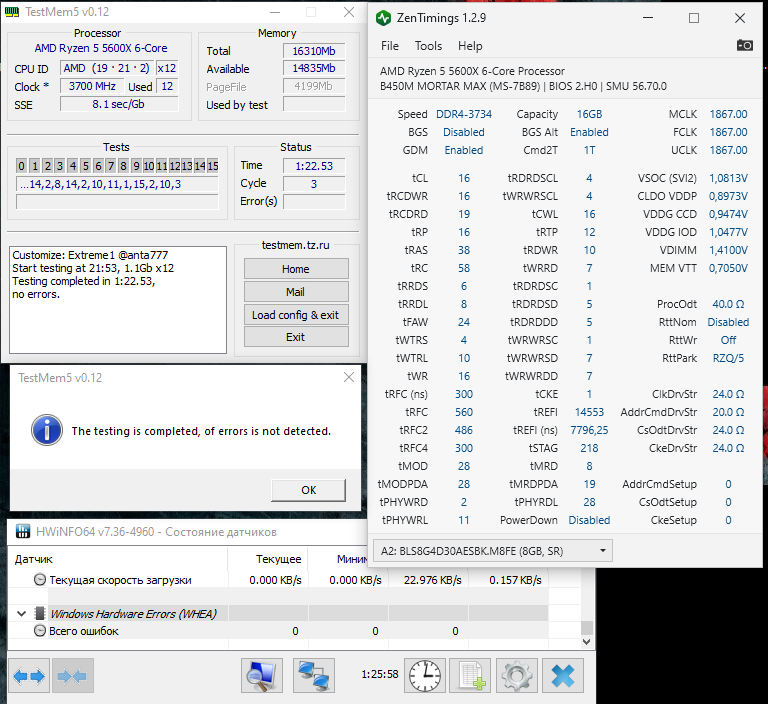The width and height of the screenshot is (768, 704).
Task: Click the 'Всего ошибок' row
Action: tap(278, 631)
